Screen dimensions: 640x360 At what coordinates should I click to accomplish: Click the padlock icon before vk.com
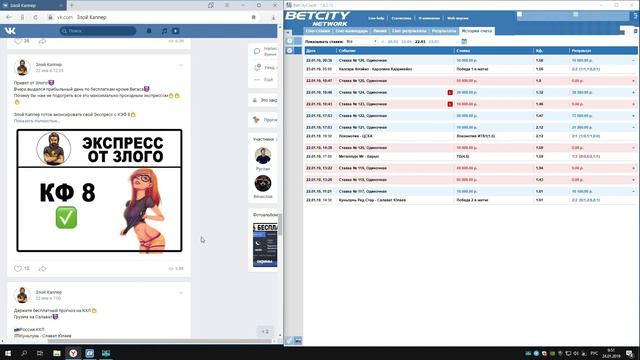click(x=50, y=17)
